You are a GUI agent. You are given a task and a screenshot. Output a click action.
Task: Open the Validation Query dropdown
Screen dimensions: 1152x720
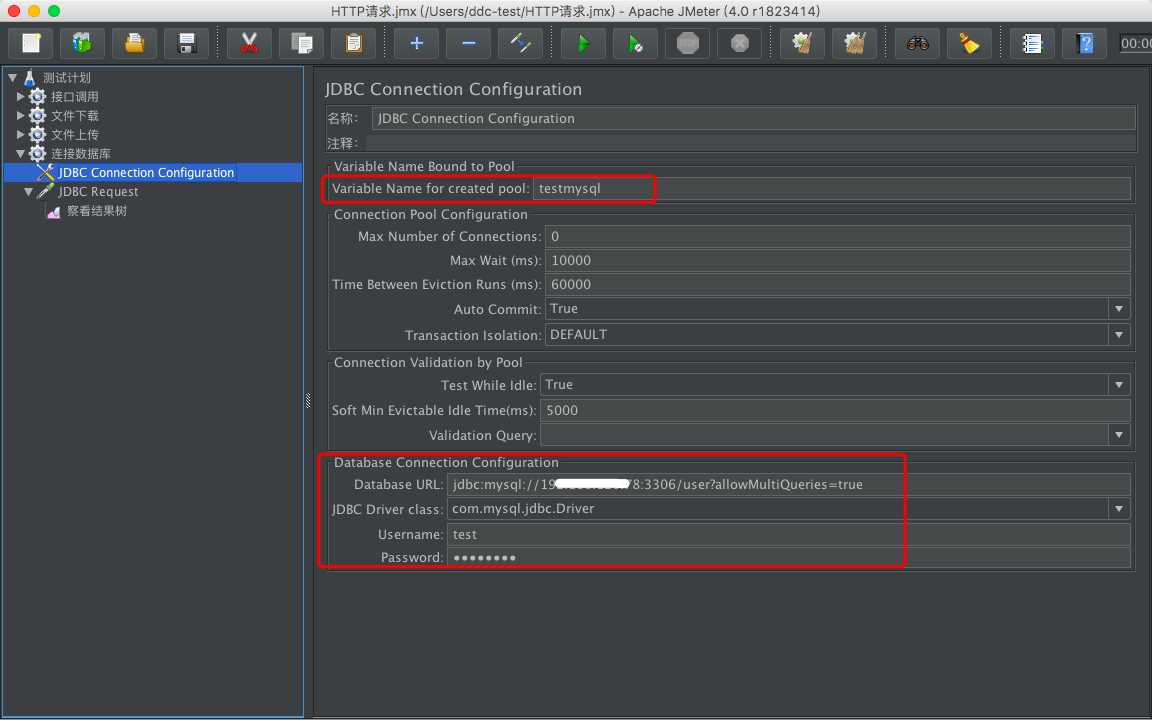coord(1119,435)
